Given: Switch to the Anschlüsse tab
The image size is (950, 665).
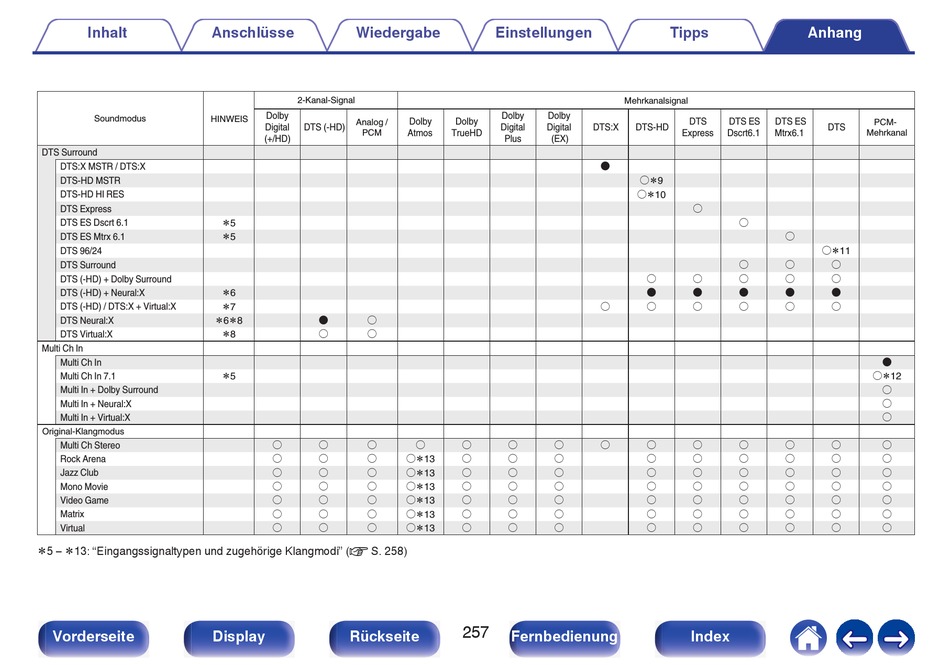Looking at the screenshot, I should pos(253,33).
